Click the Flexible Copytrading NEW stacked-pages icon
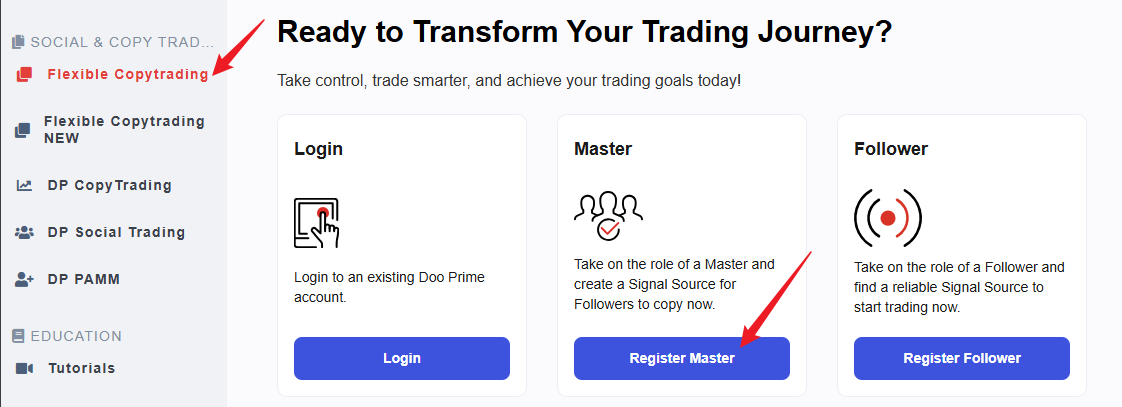The width and height of the screenshot is (1122, 407). (24, 130)
